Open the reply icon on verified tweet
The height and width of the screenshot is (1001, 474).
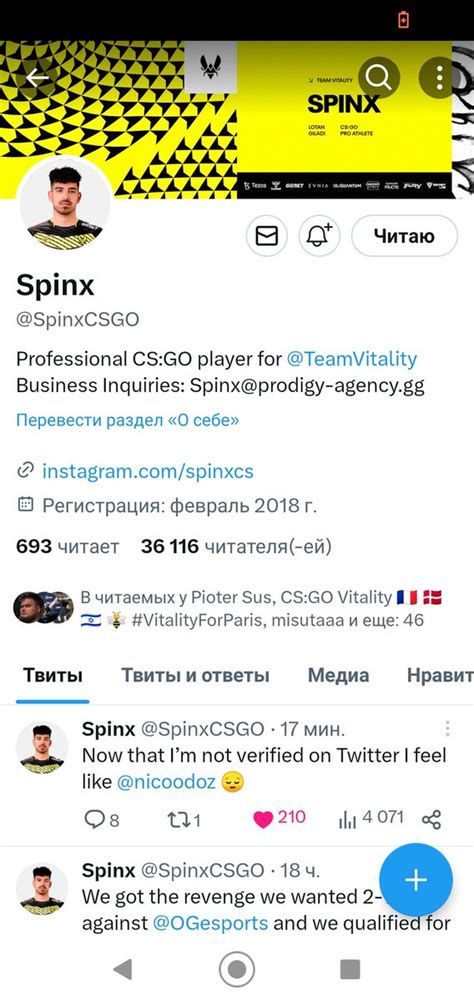point(102,819)
